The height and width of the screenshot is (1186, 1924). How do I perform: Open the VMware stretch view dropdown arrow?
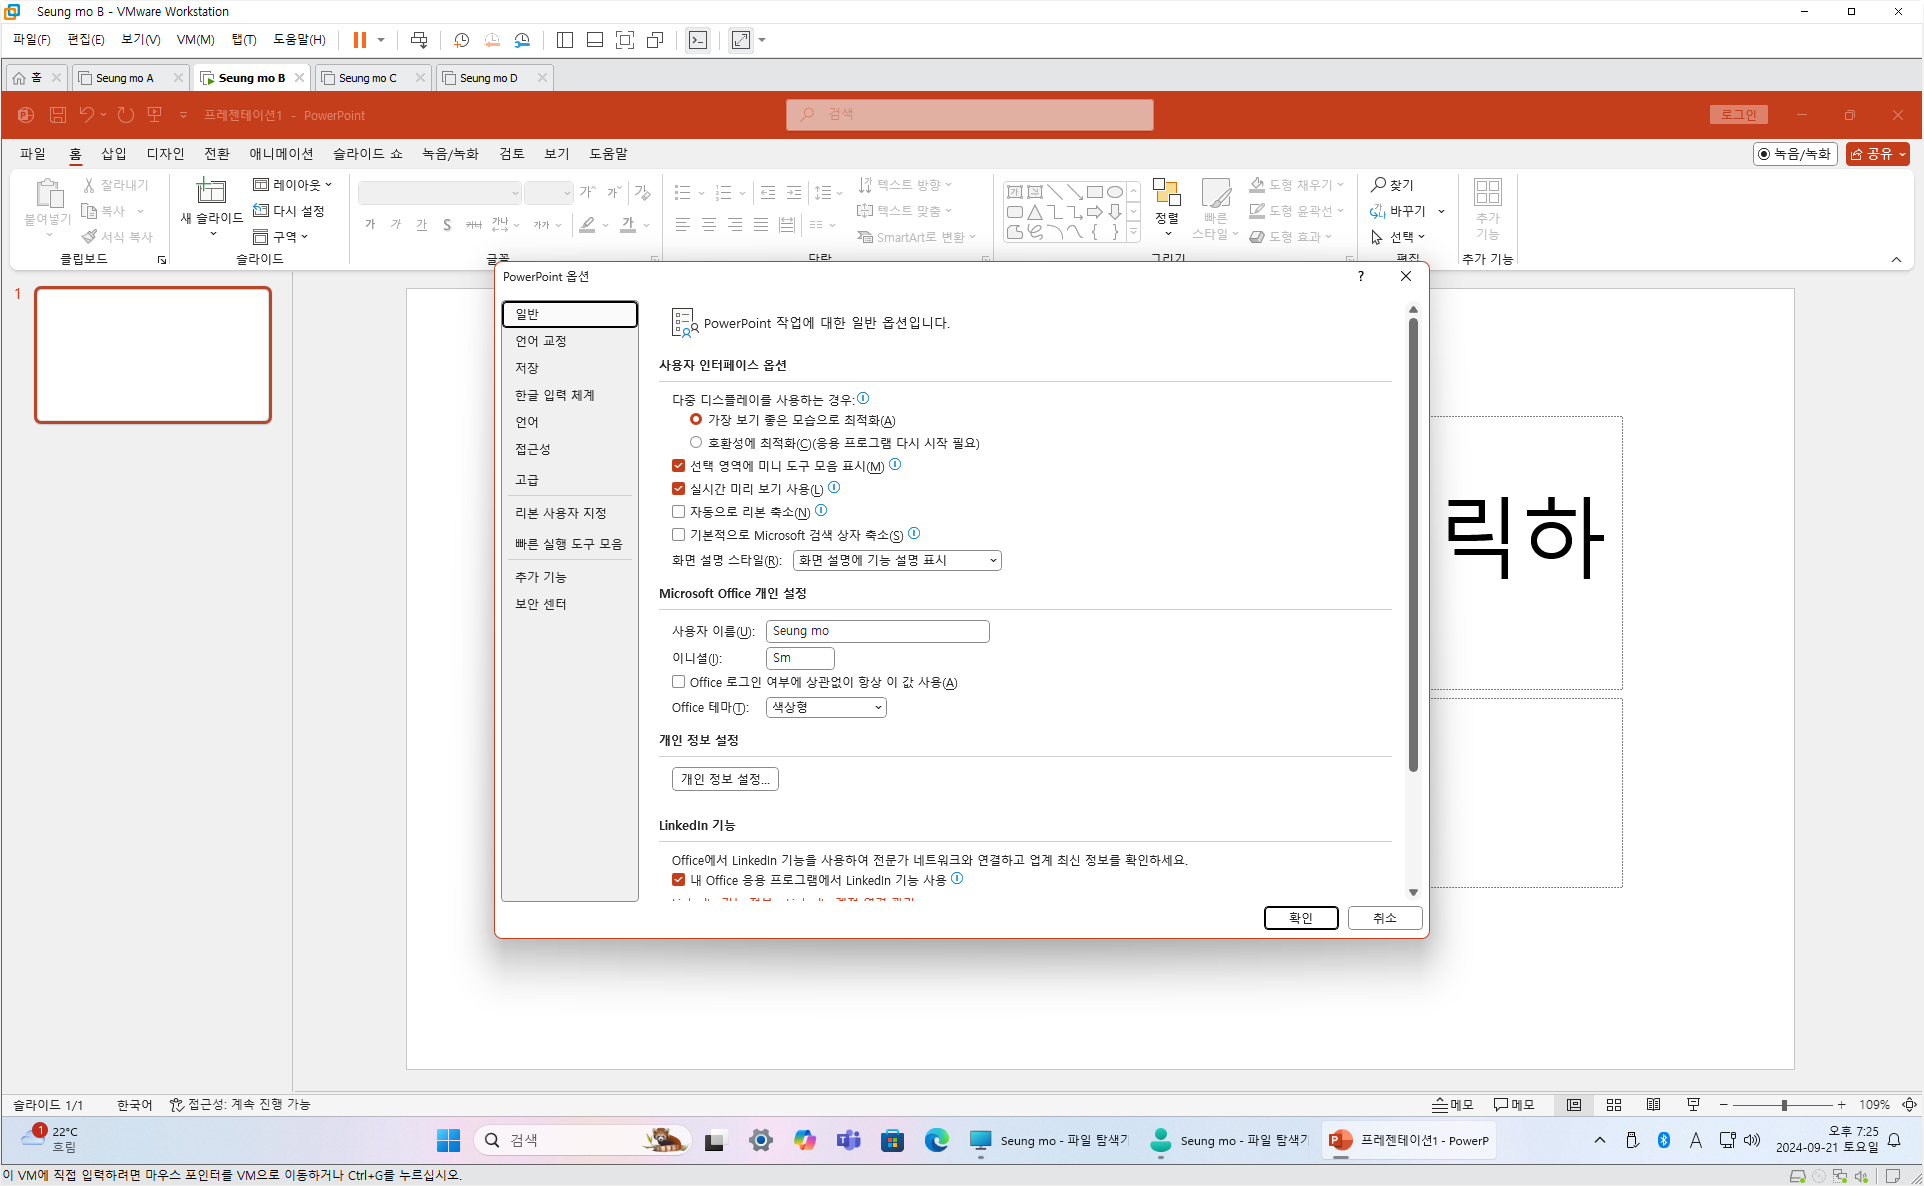point(762,40)
